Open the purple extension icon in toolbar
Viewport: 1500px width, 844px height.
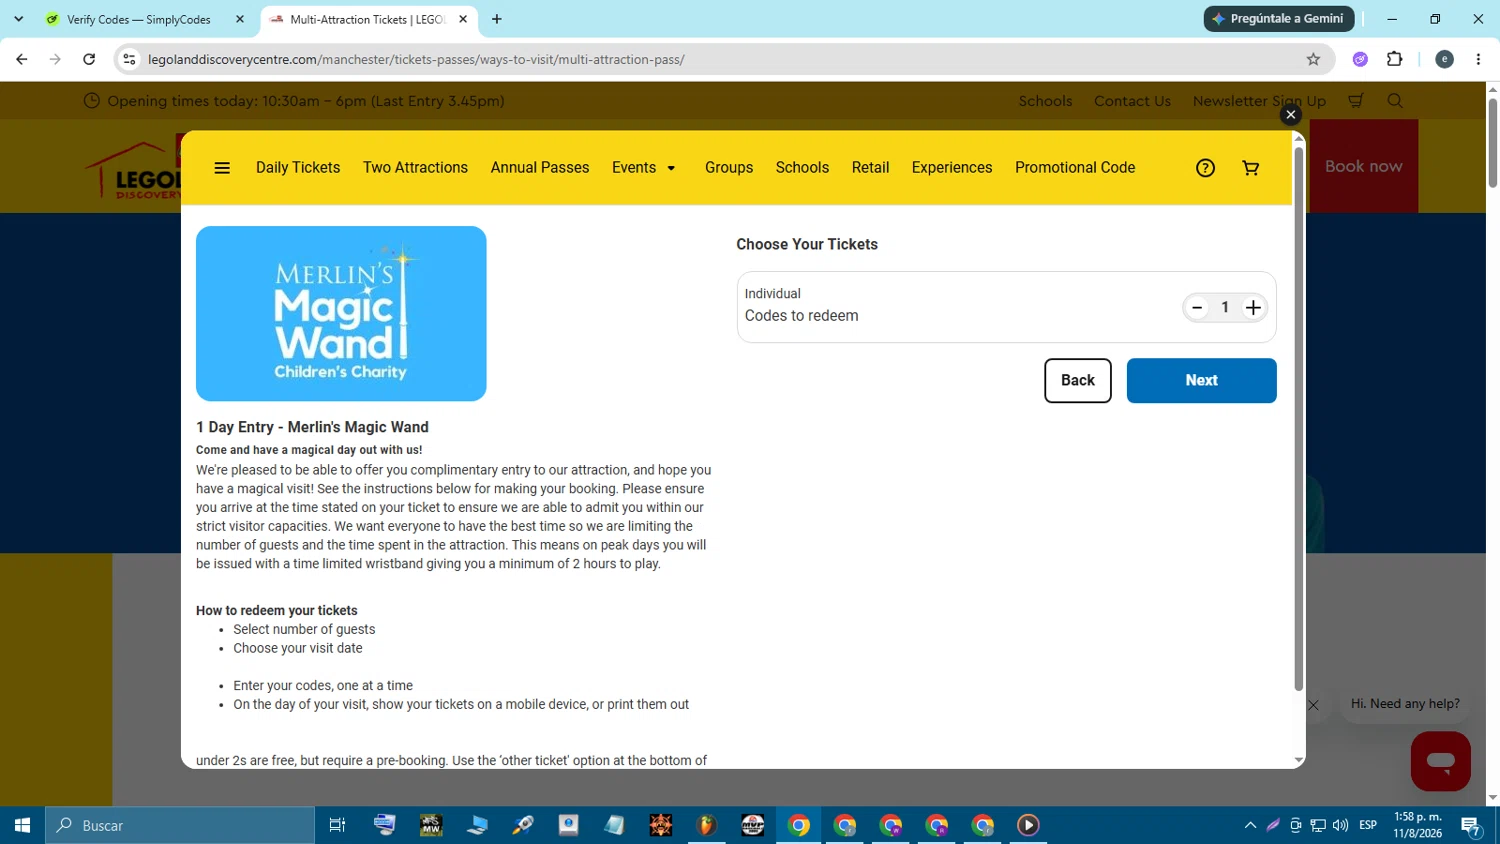[x=1360, y=60]
